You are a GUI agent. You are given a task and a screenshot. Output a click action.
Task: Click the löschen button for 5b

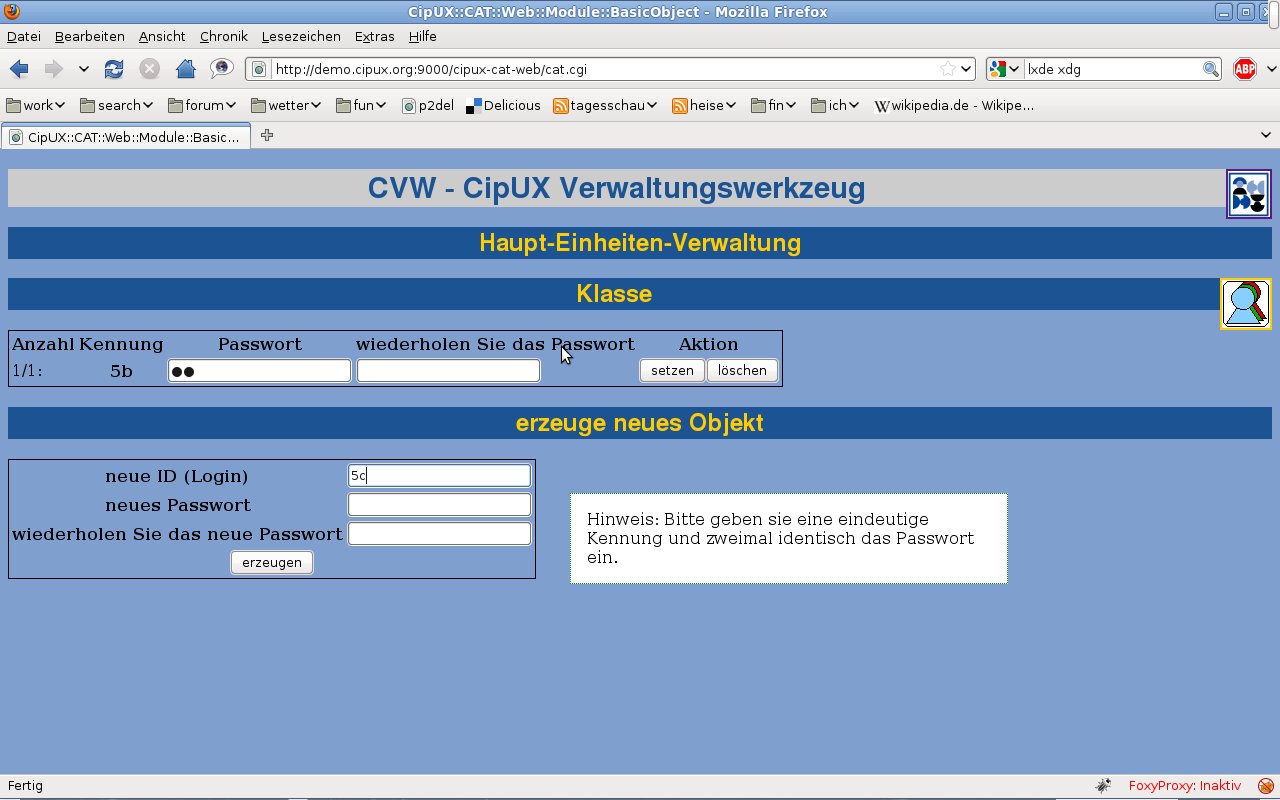point(742,370)
